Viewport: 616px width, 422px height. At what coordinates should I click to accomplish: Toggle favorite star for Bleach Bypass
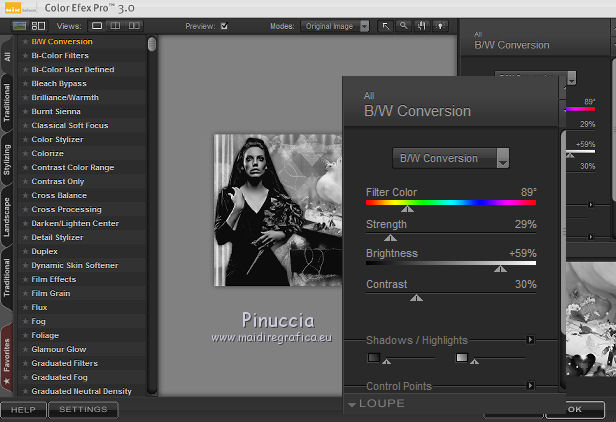(x=24, y=84)
